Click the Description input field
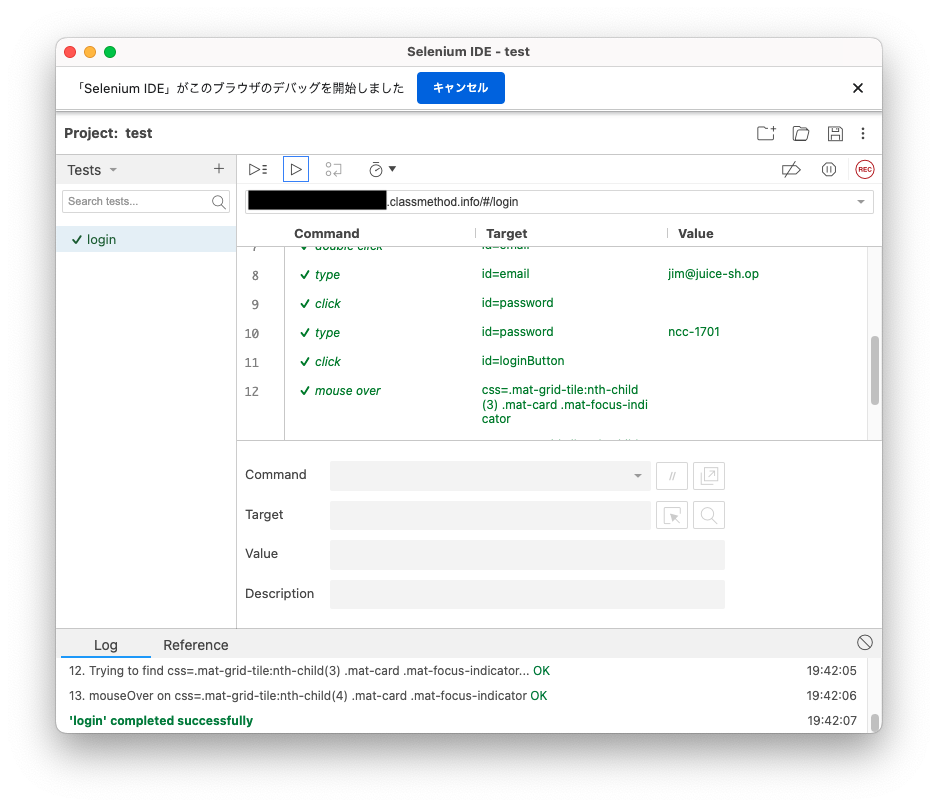Image resolution: width=938 pixels, height=807 pixels. [x=527, y=594]
